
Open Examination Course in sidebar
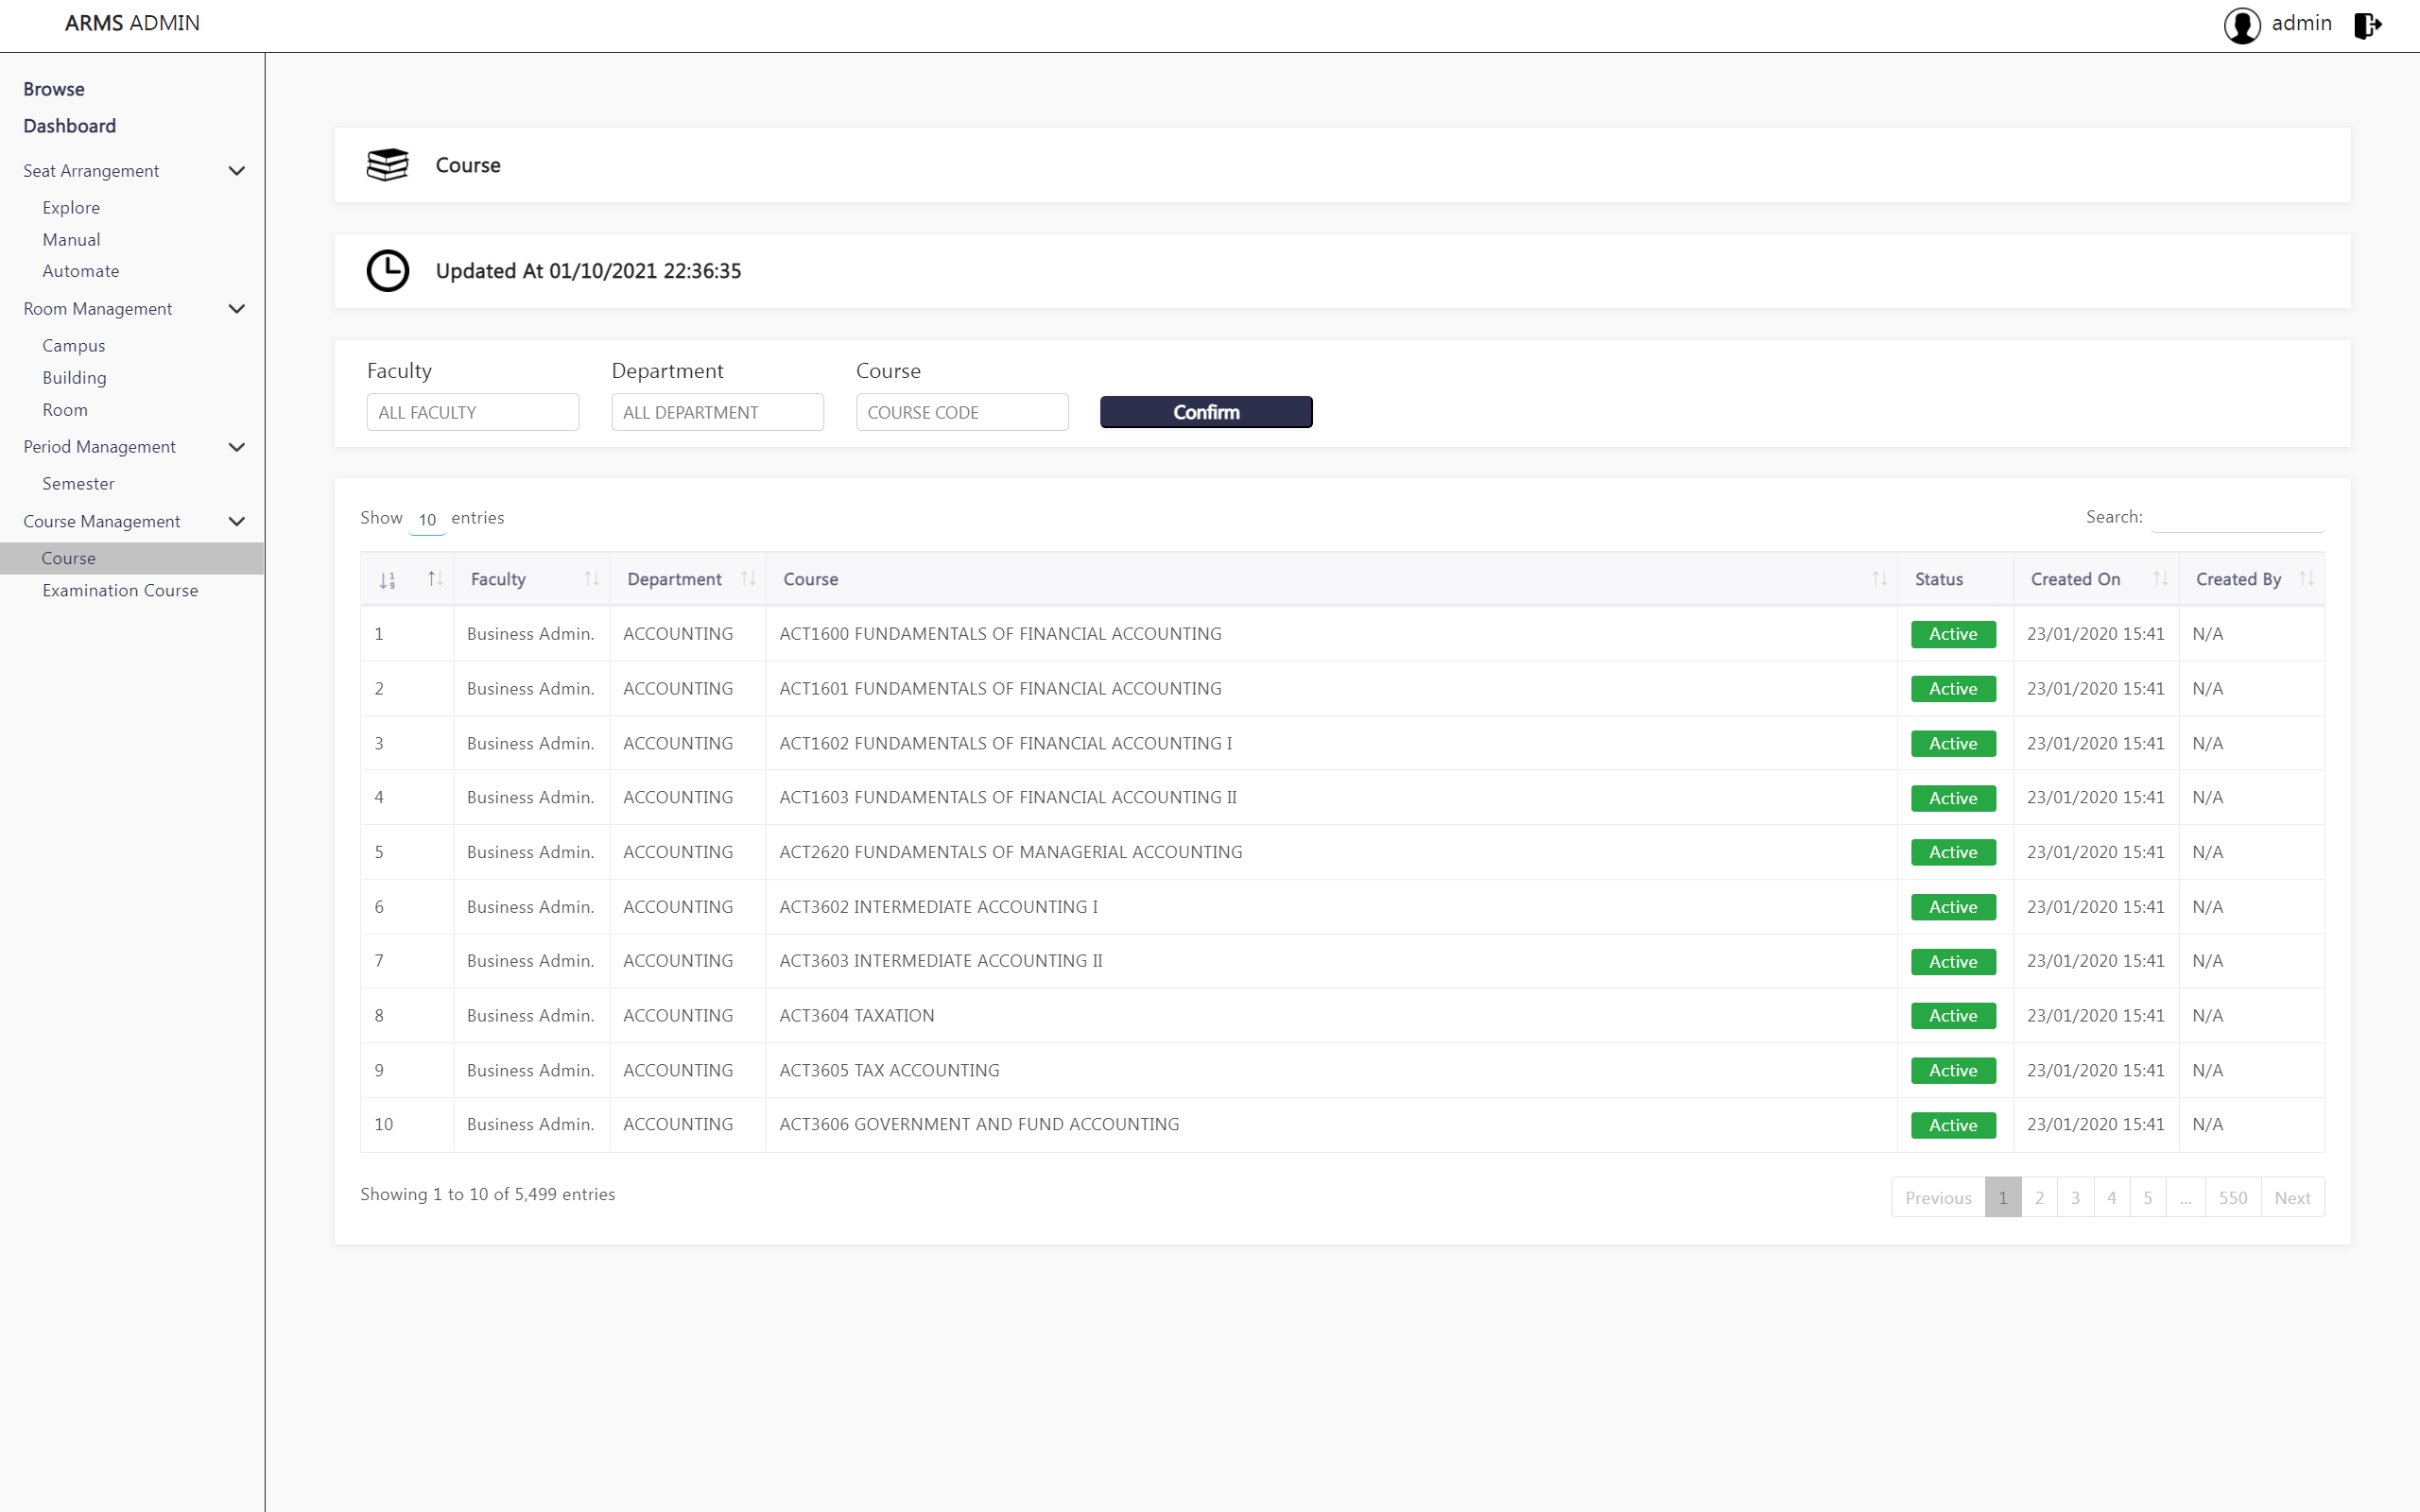120,591
